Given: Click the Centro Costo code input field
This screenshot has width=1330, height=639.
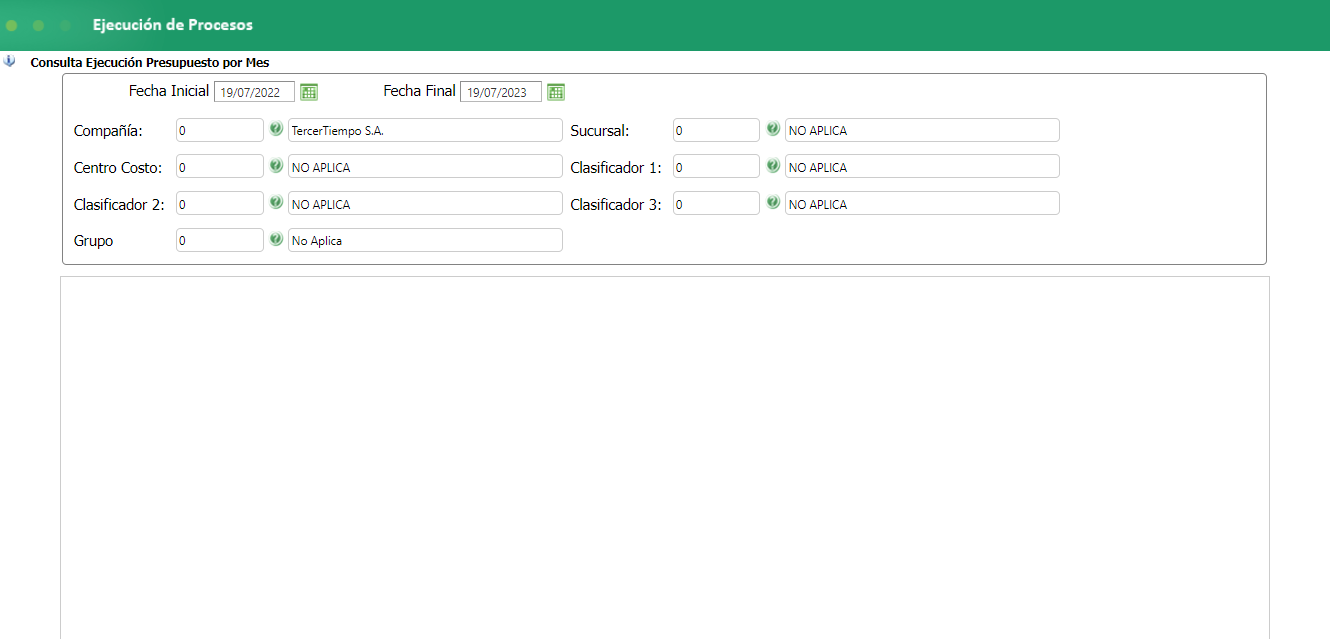Looking at the screenshot, I should coord(220,167).
